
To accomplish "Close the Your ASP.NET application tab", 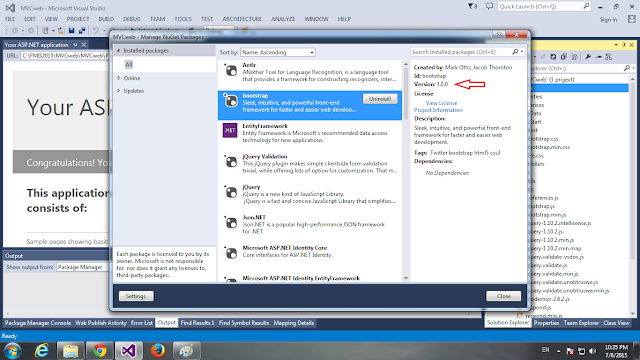I will 84,44.
